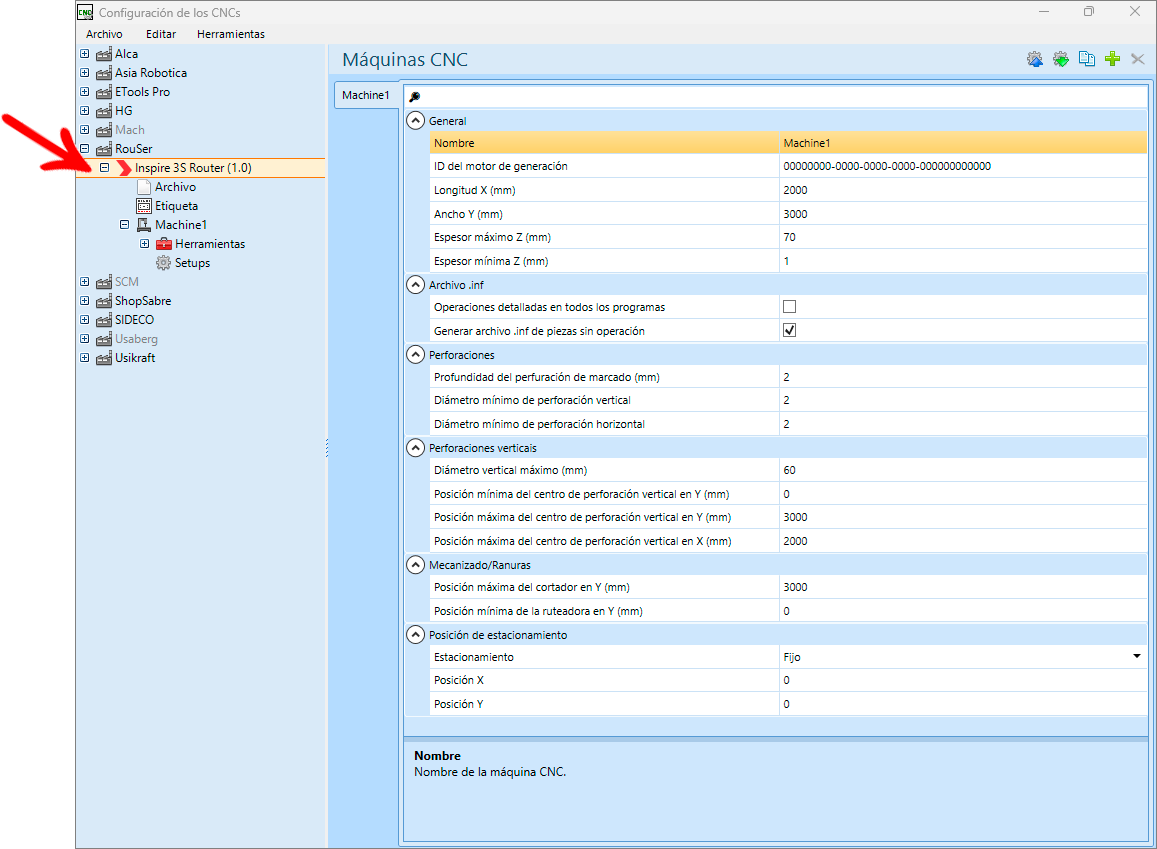The width and height of the screenshot is (1157, 849).
Task: Edit the 'Espesor máximo Z (mm)' value 70
Action: [x=963, y=238]
